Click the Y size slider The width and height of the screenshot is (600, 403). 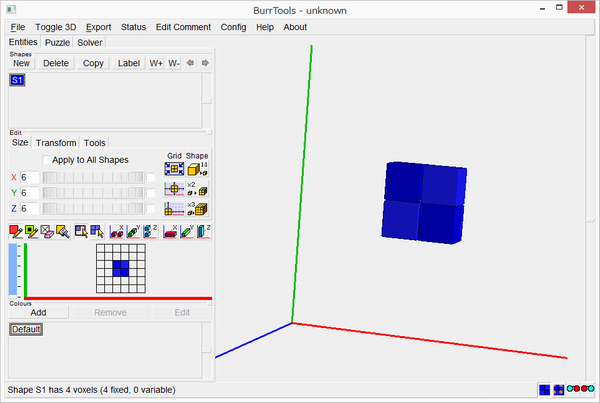click(x=93, y=193)
